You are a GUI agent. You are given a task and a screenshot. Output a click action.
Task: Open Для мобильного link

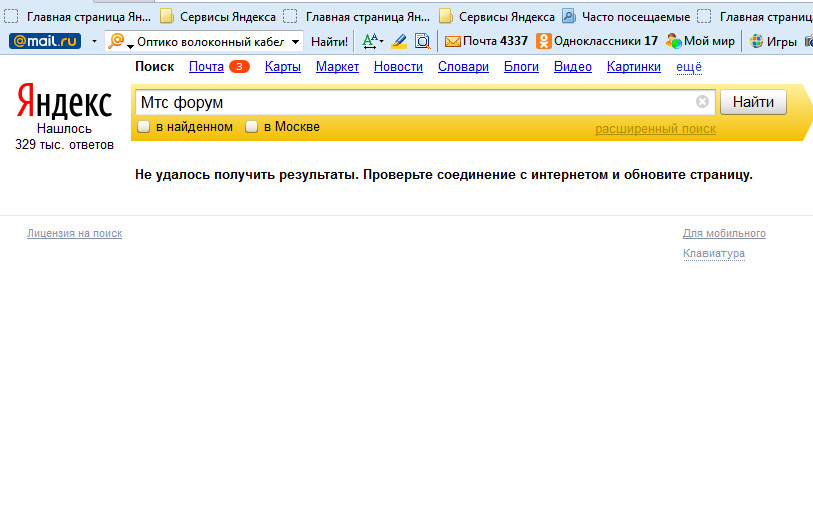(x=724, y=233)
